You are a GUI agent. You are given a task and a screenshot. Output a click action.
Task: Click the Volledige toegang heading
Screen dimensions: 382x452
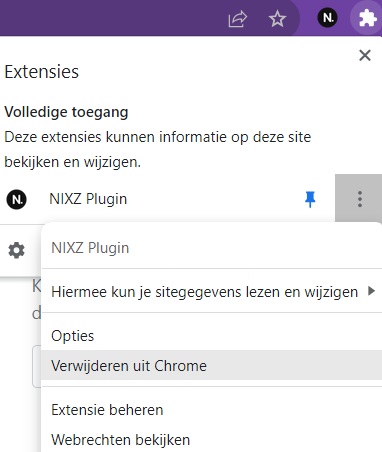click(x=66, y=112)
